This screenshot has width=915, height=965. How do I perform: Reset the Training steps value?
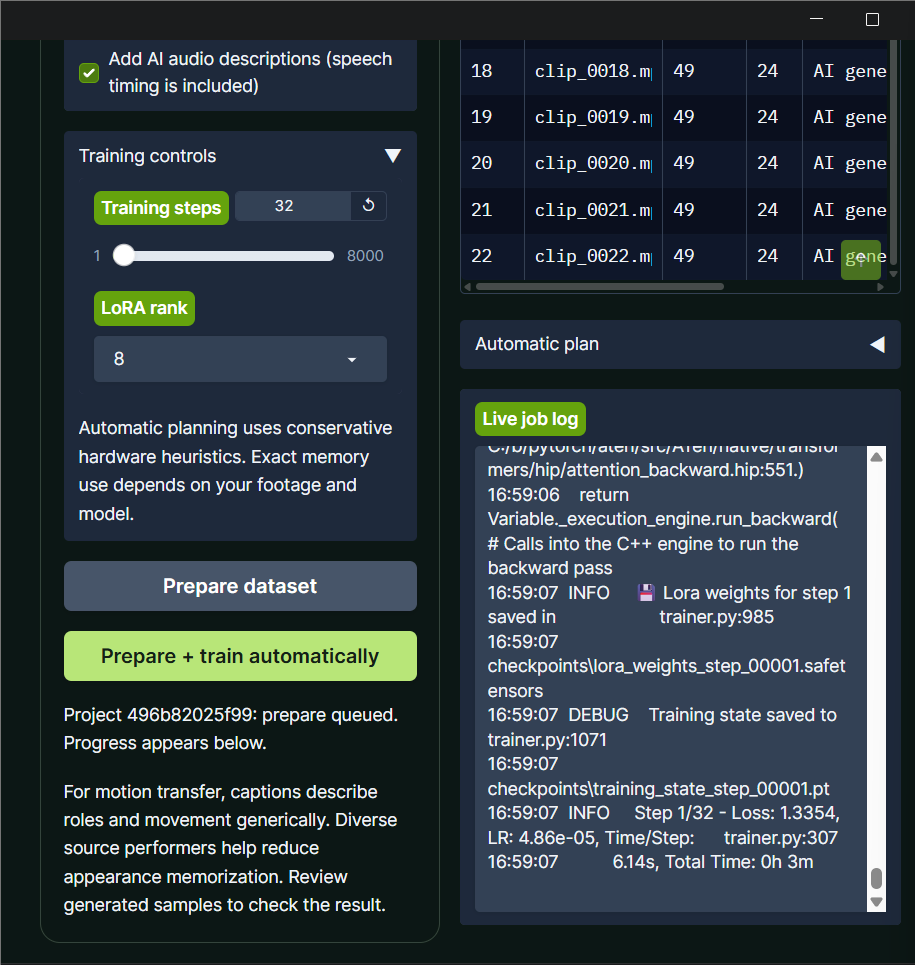(369, 206)
